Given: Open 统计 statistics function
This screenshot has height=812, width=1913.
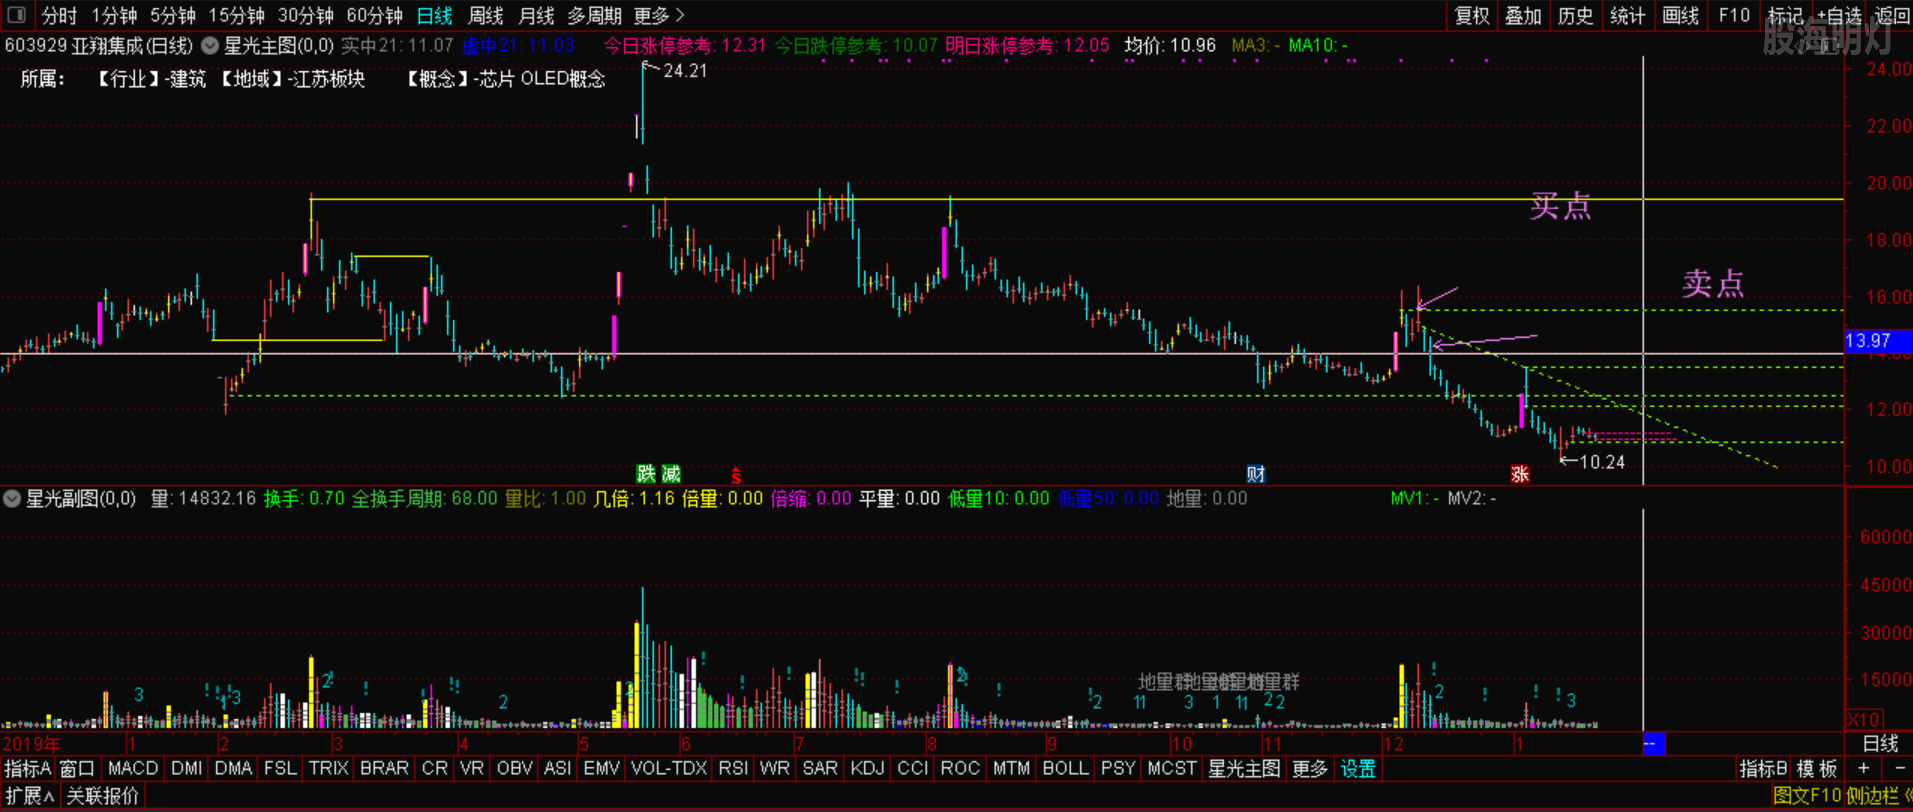Looking at the screenshot, I should click(x=1628, y=16).
